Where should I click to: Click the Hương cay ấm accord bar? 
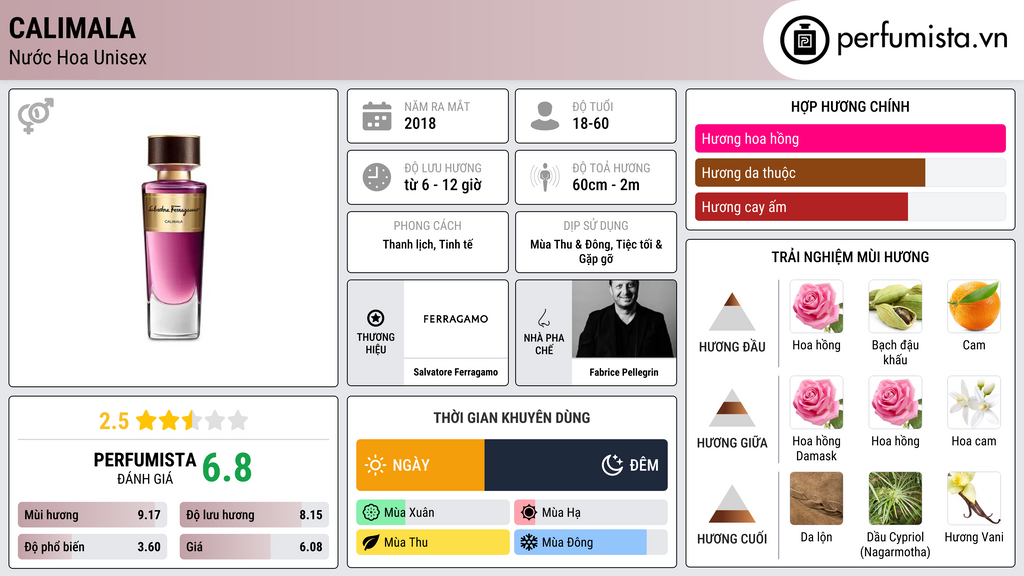click(850, 207)
